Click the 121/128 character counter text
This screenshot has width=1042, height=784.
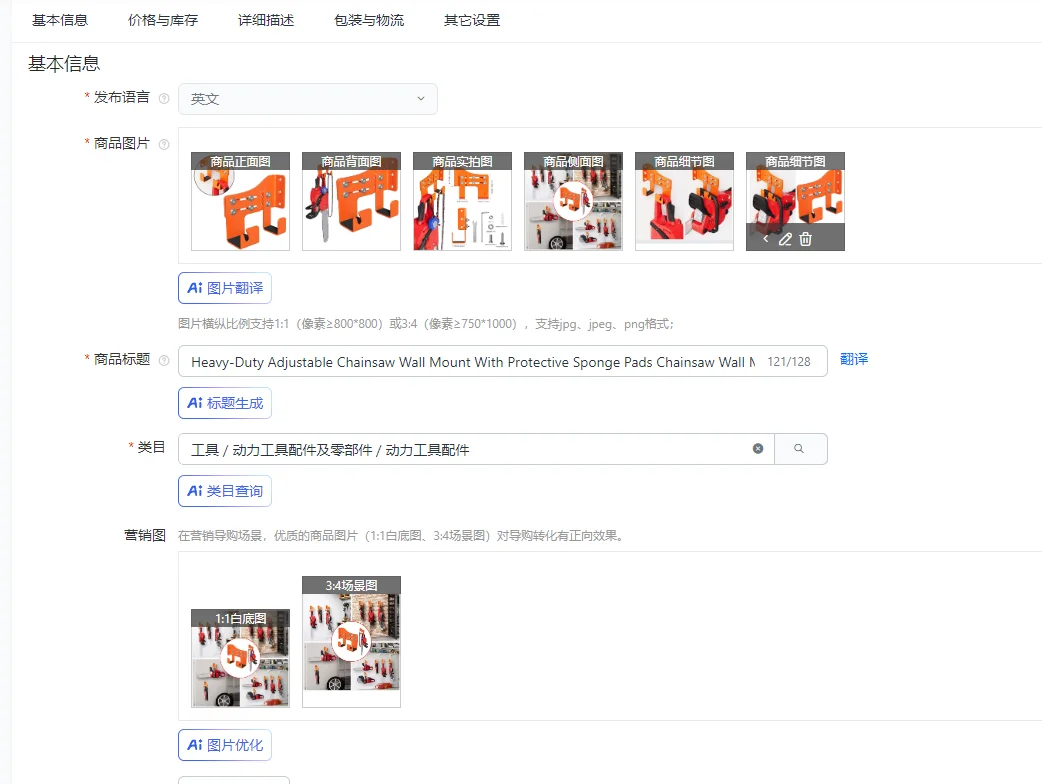(x=789, y=361)
